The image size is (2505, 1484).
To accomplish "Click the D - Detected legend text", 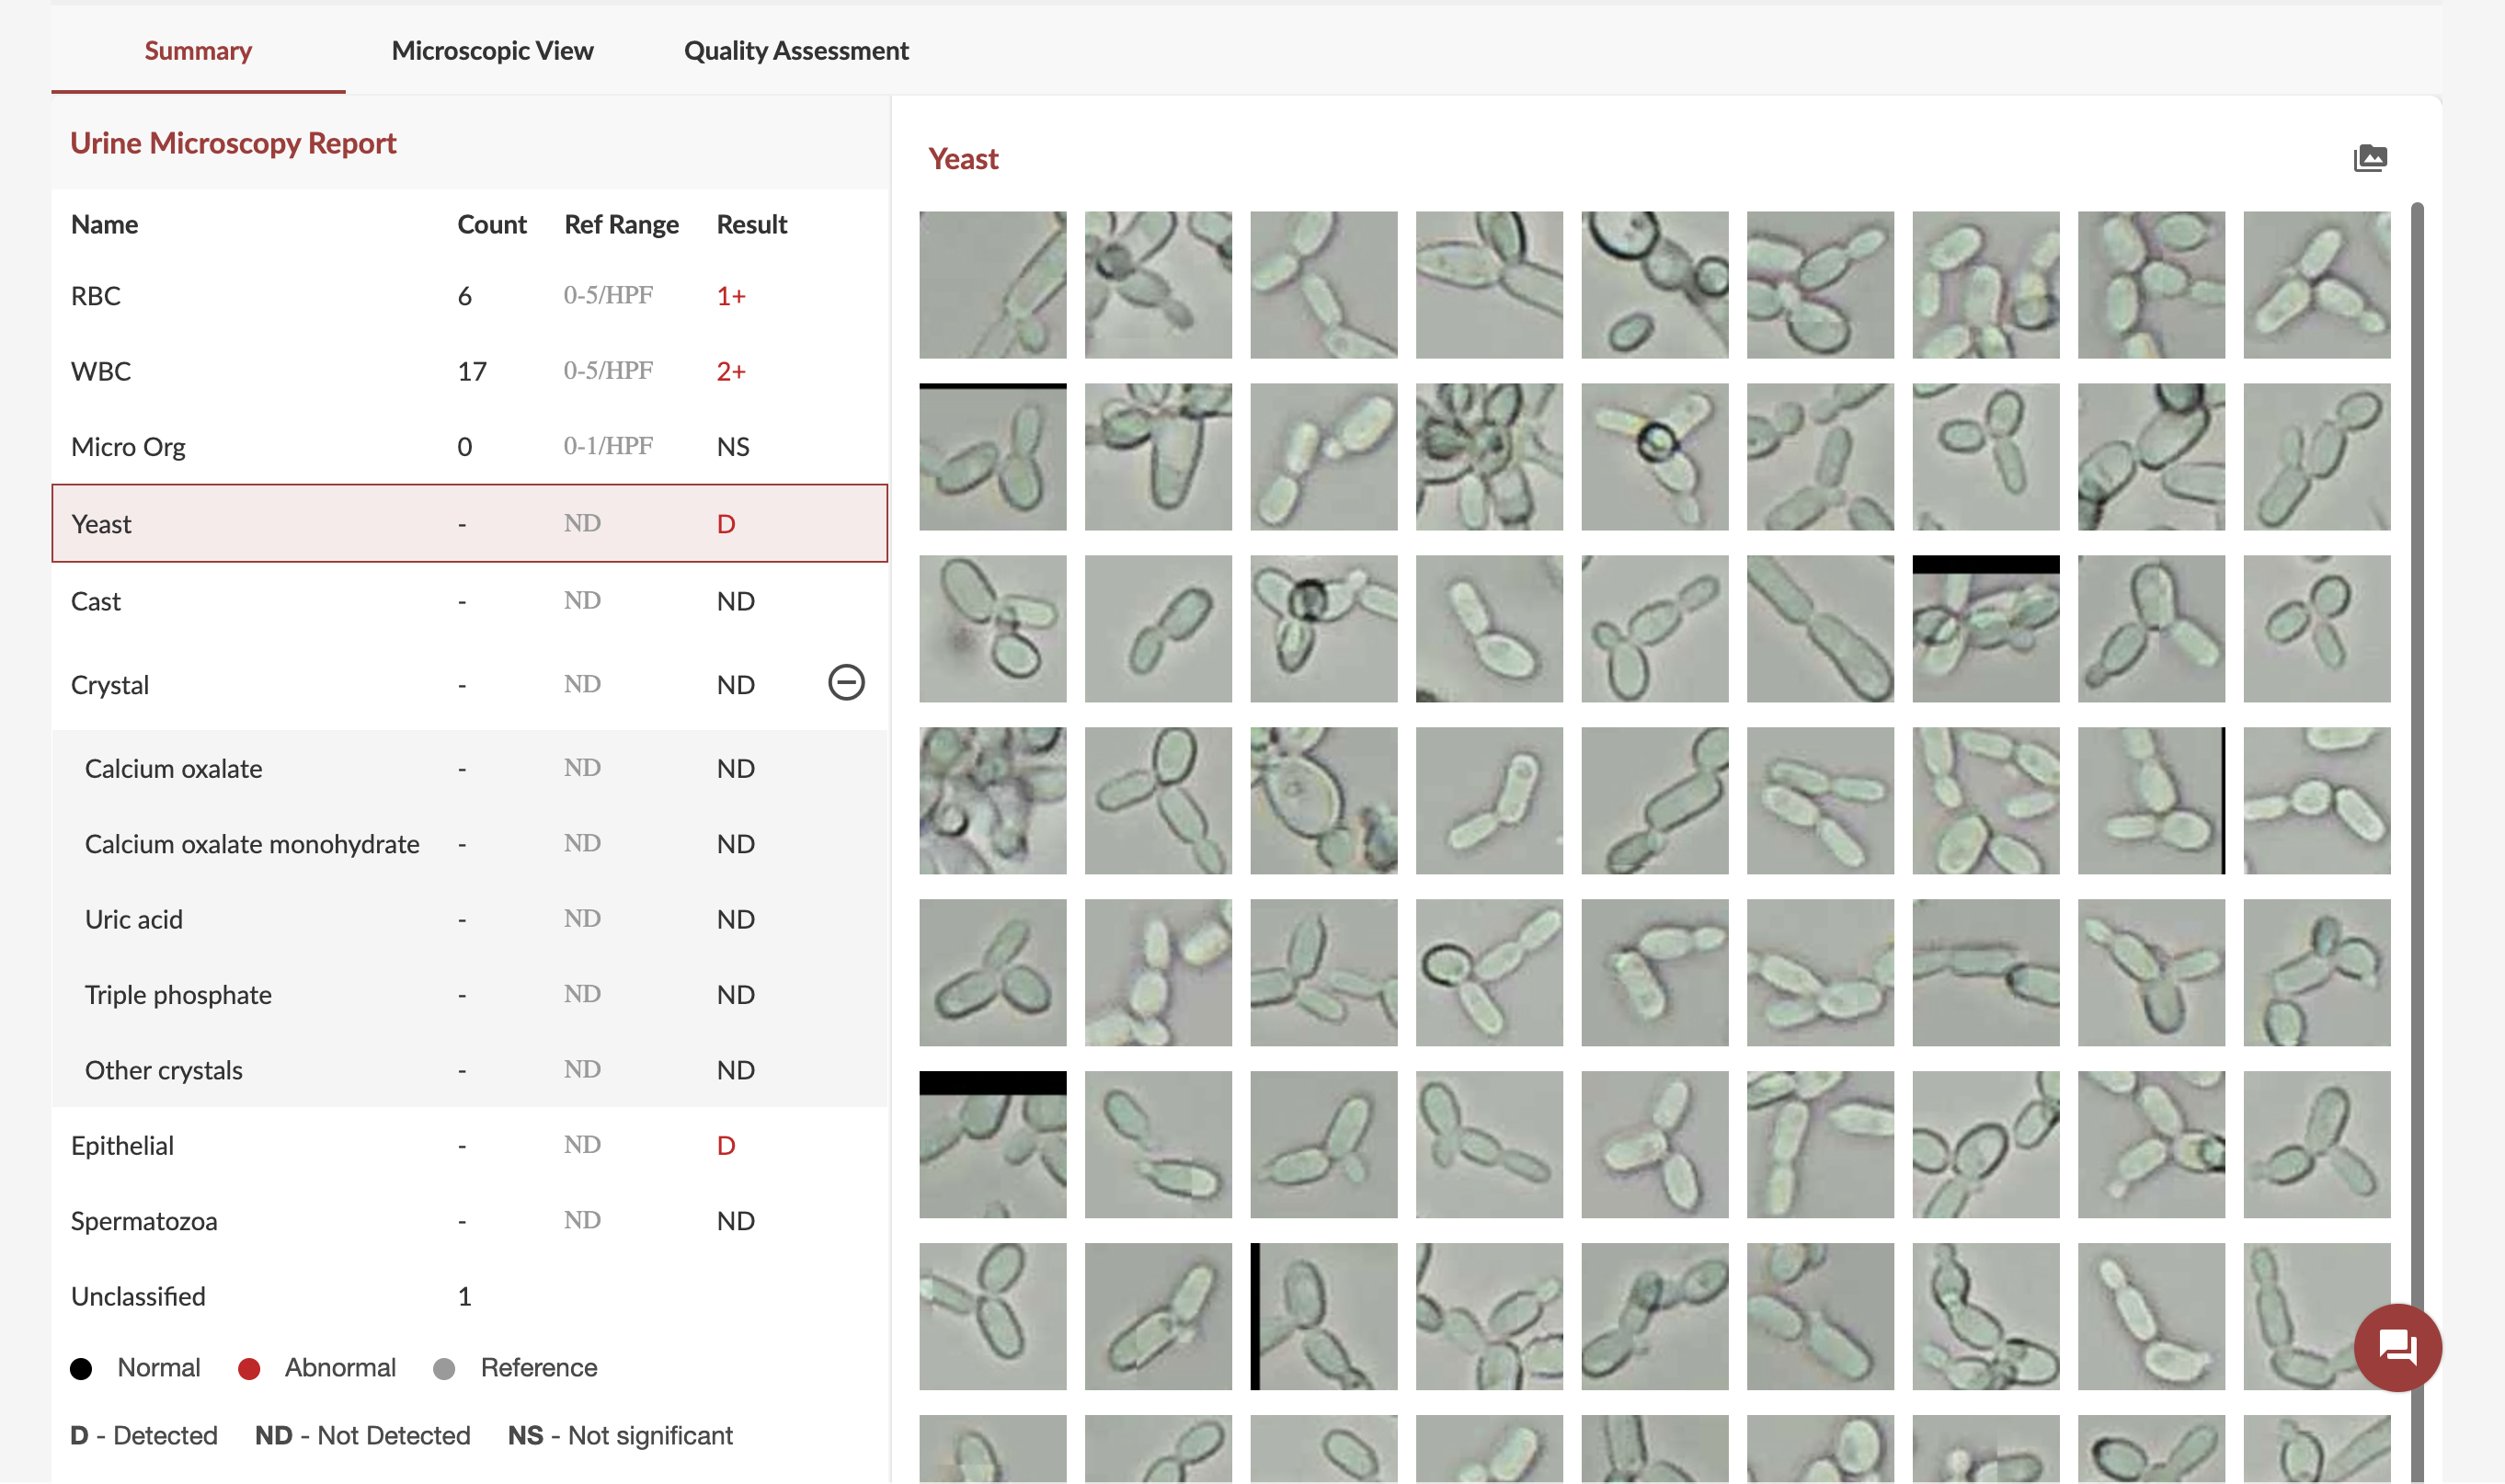I will pos(144,1436).
